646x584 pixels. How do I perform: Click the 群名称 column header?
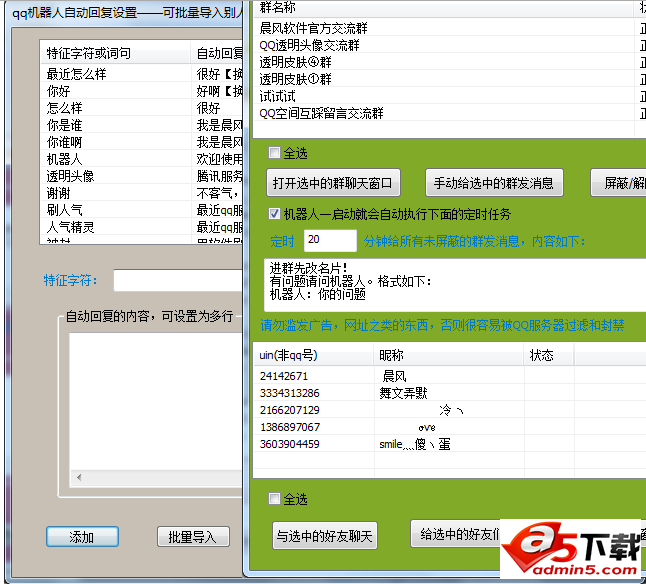(x=442, y=8)
